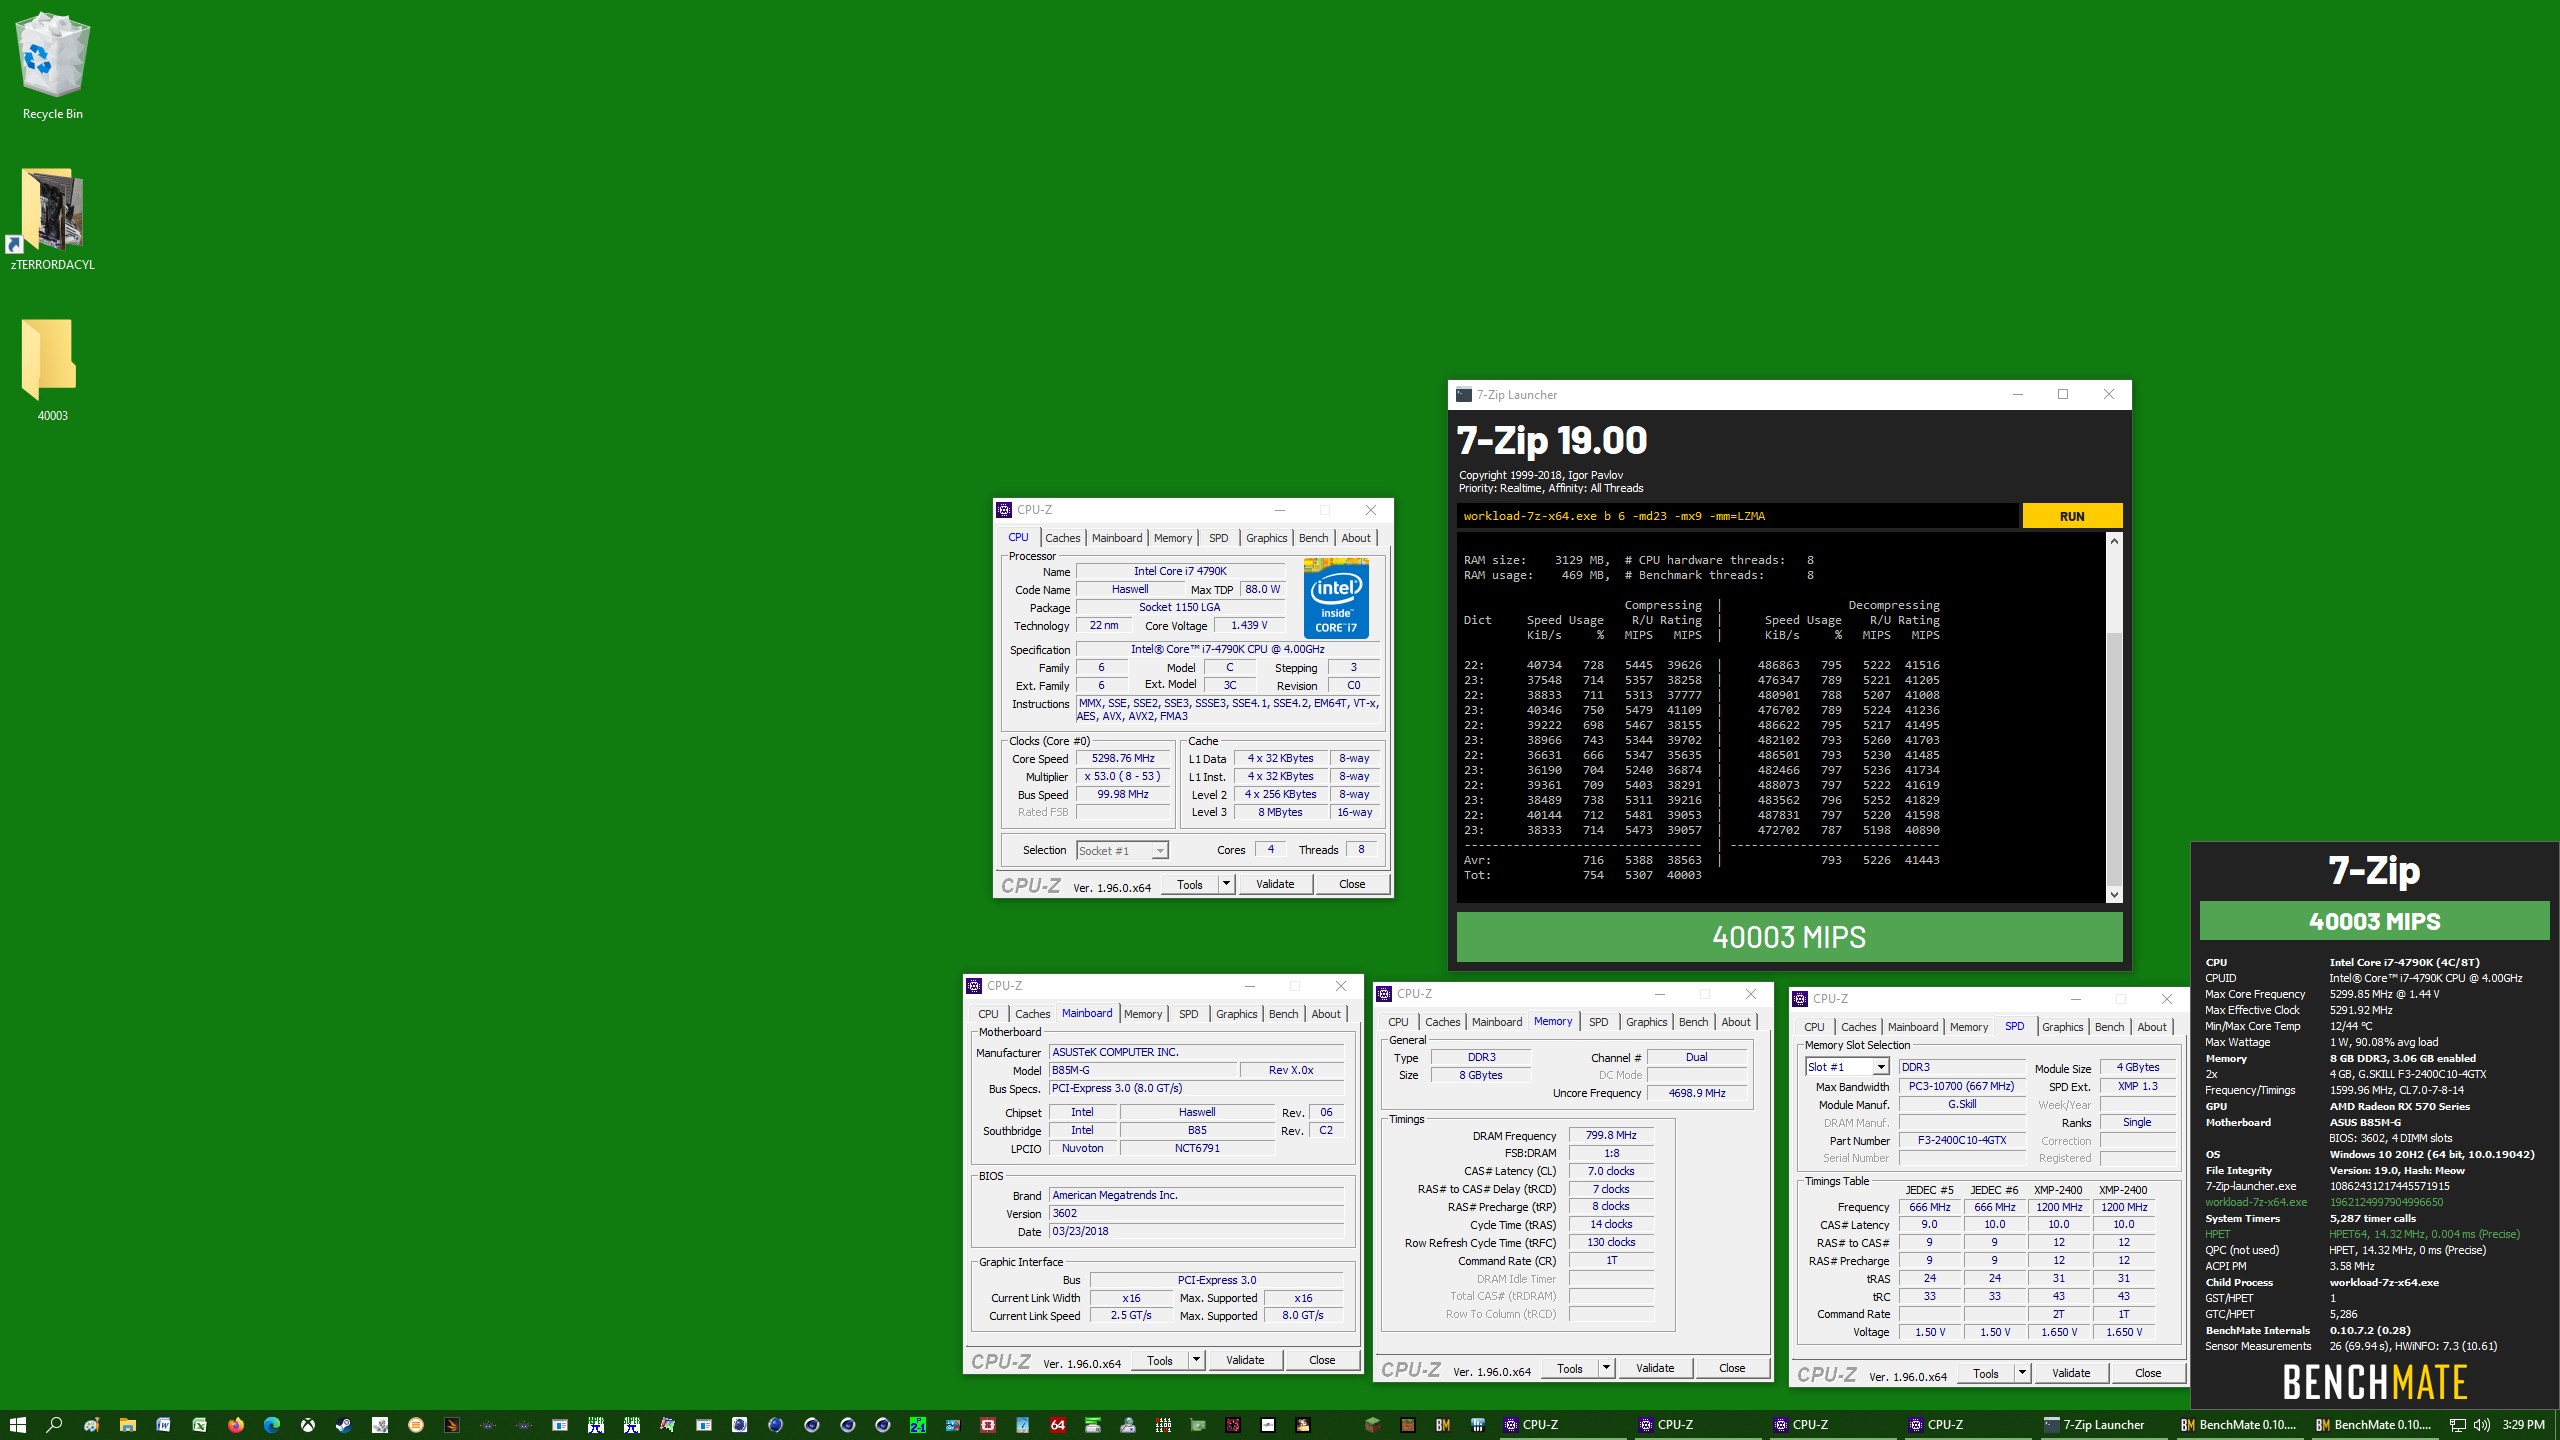Select Memory tab in the CPU window

1172,538
